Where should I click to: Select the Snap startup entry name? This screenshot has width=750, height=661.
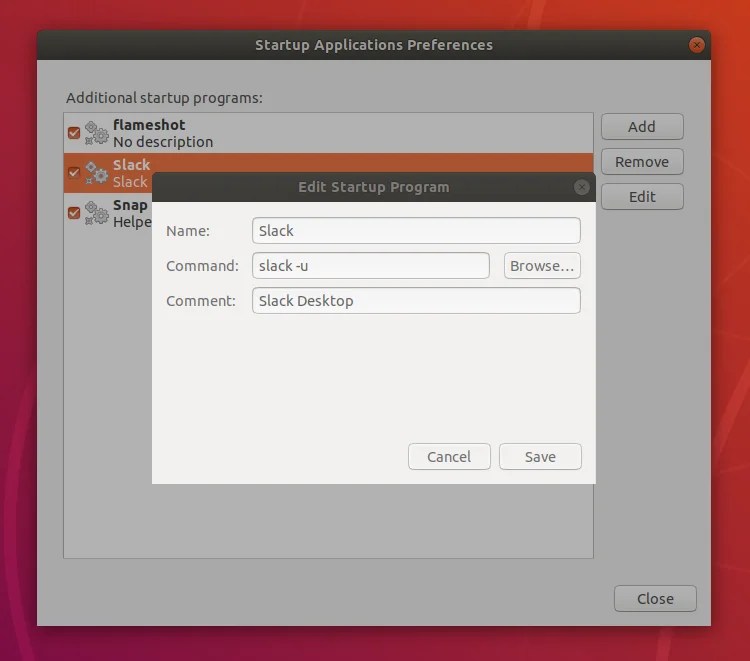pos(130,205)
